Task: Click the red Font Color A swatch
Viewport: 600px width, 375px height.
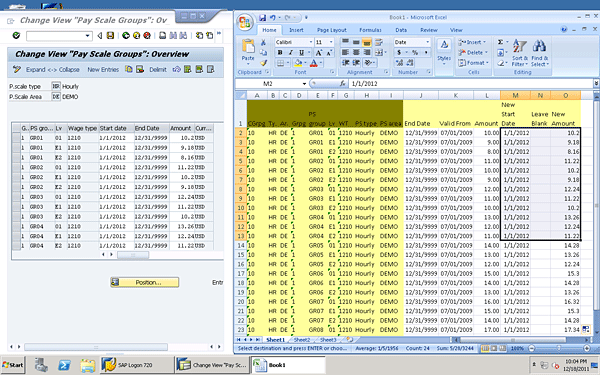Action: click(x=314, y=63)
